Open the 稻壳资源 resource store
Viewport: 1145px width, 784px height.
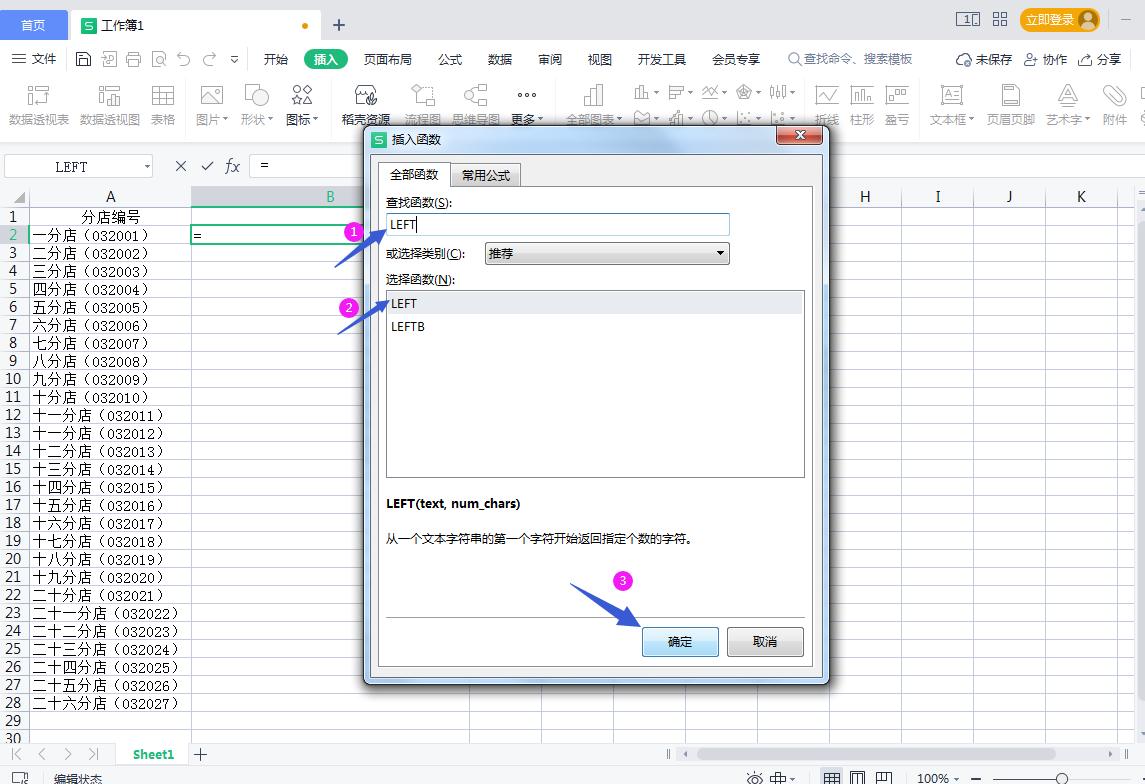pyautogui.click(x=366, y=104)
